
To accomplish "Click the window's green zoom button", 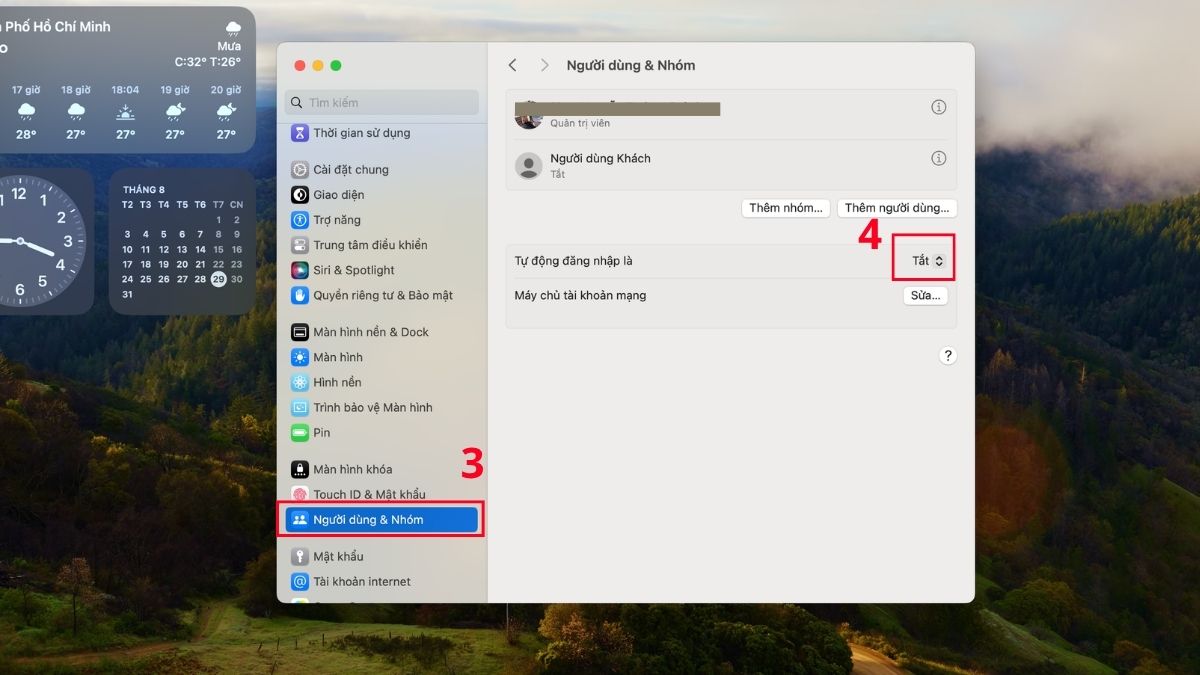I will pyautogui.click(x=336, y=65).
